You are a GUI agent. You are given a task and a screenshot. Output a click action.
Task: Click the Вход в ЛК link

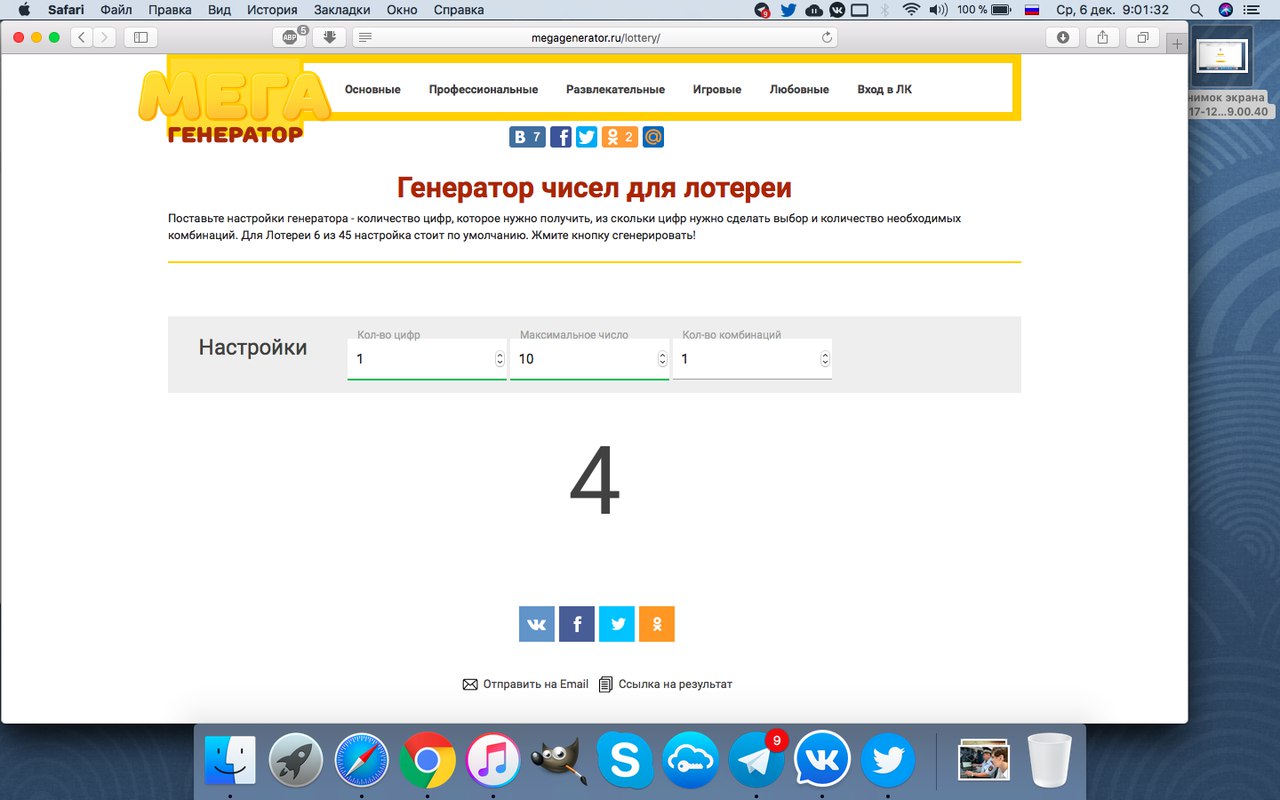pyautogui.click(x=884, y=89)
